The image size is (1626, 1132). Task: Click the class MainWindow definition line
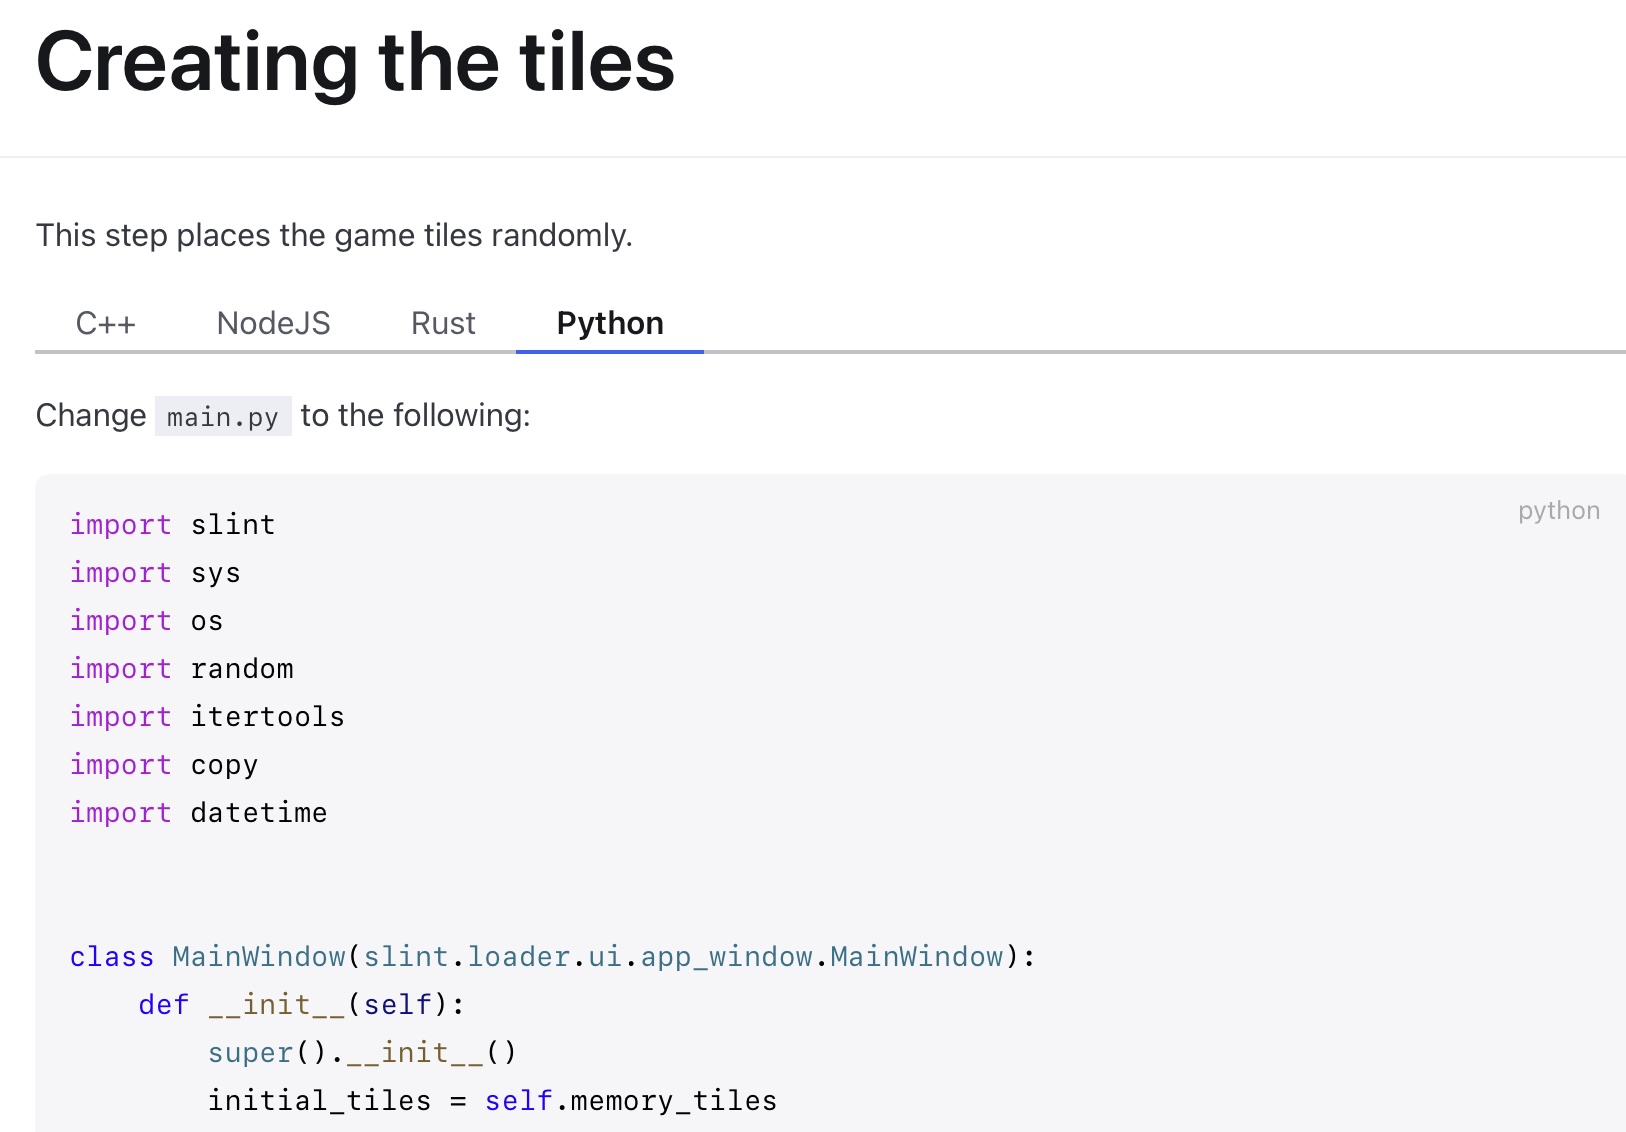(x=552, y=957)
